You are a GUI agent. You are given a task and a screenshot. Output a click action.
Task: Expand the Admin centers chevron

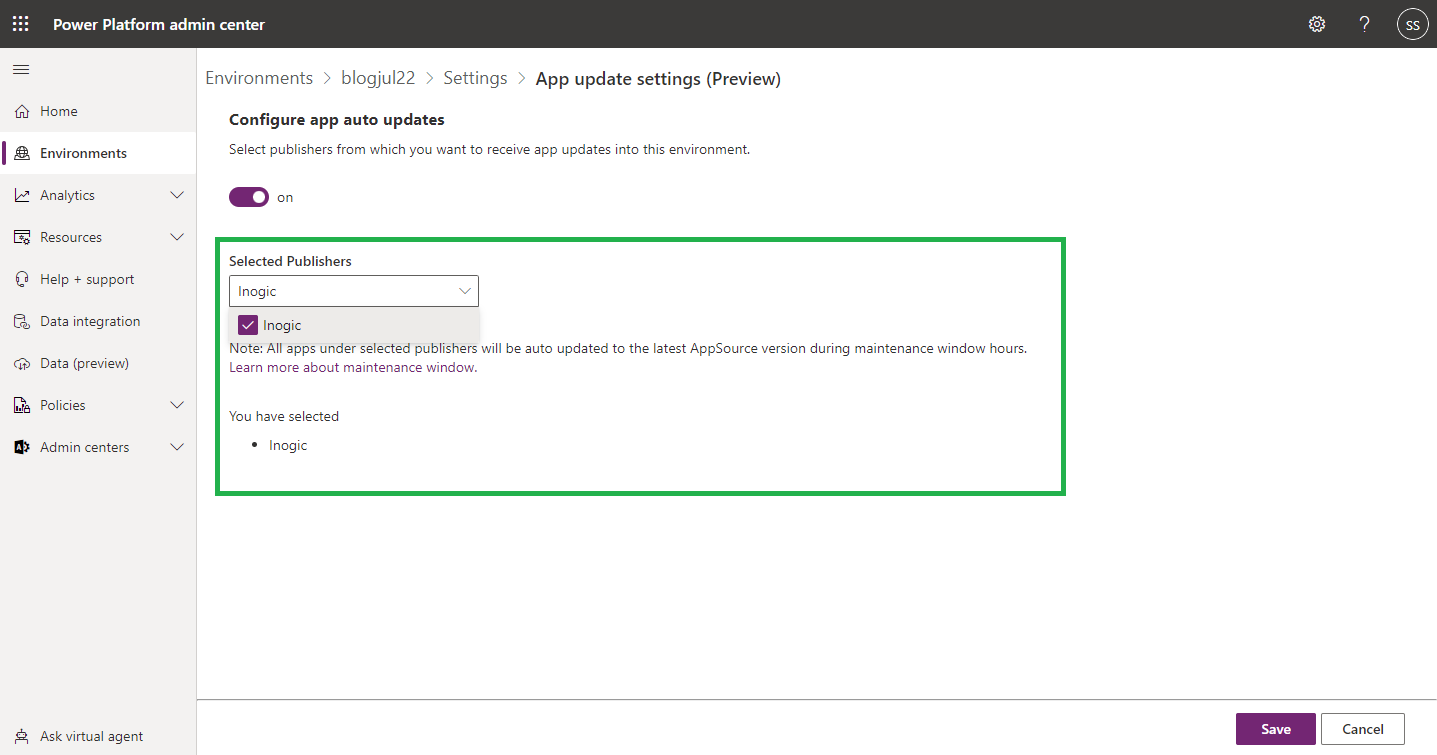pos(177,447)
